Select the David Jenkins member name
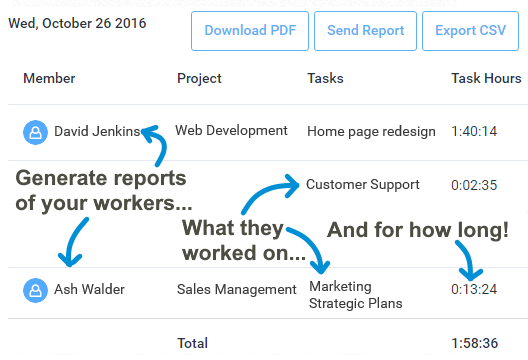The height and width of the screenshot is (360, 528). (97, 131)
